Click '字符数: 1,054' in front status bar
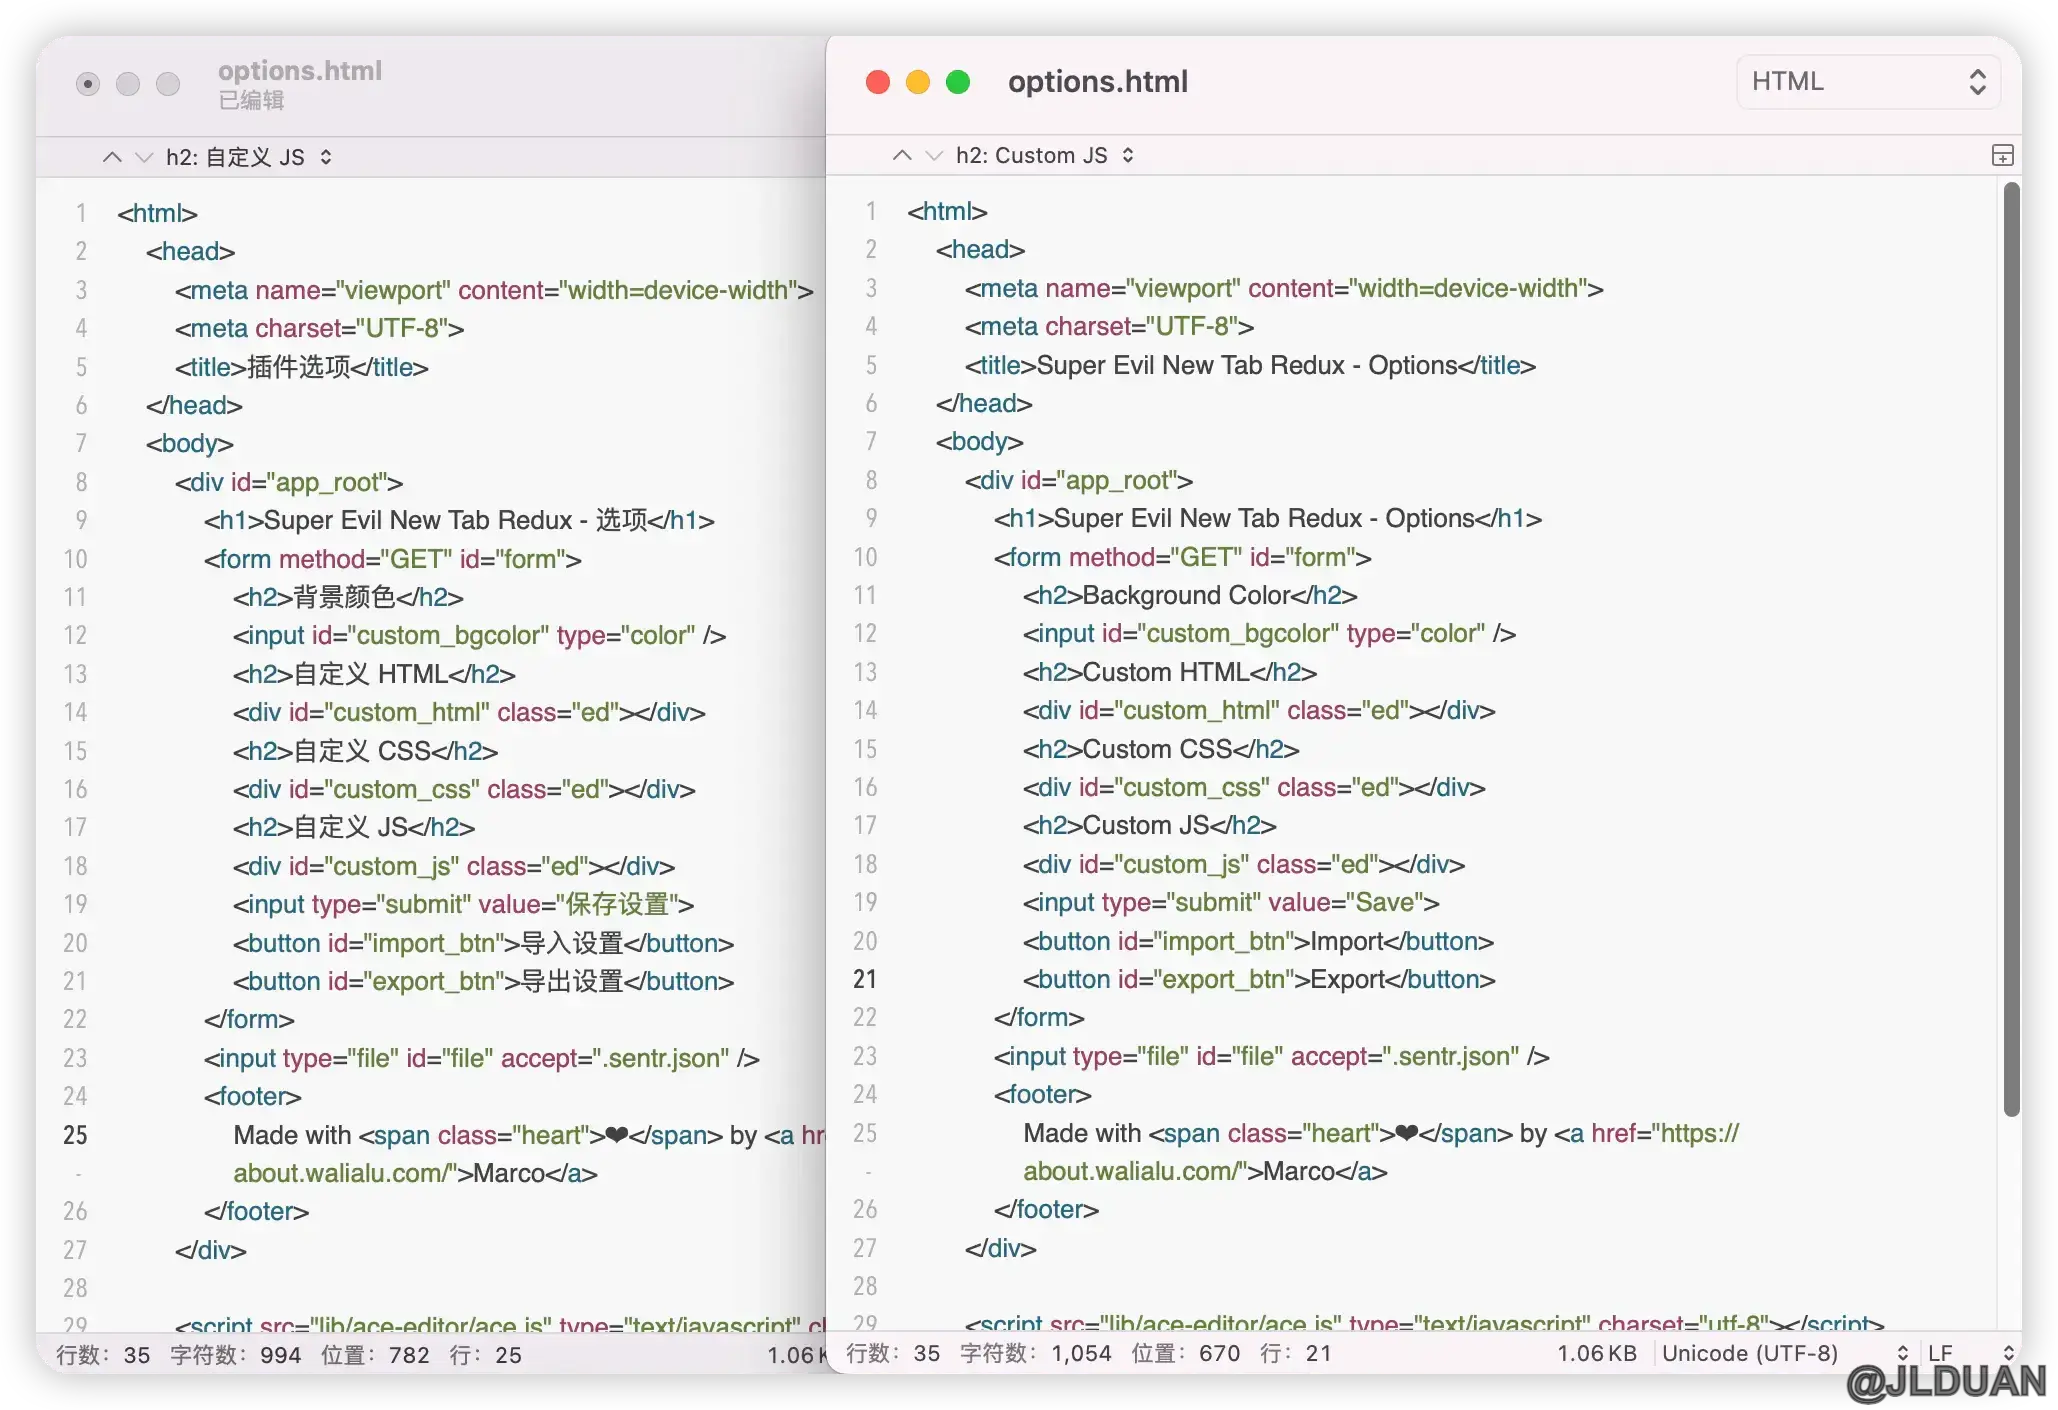The width and height of the screenshot is (2058, 1410). click(x=1035, y=1353)
